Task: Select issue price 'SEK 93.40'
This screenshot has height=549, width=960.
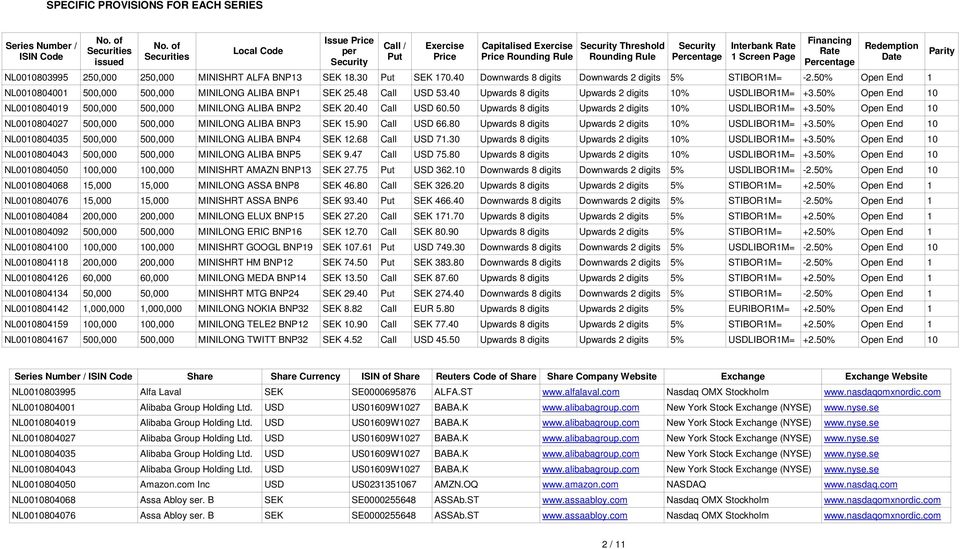Action: (345, 201)
